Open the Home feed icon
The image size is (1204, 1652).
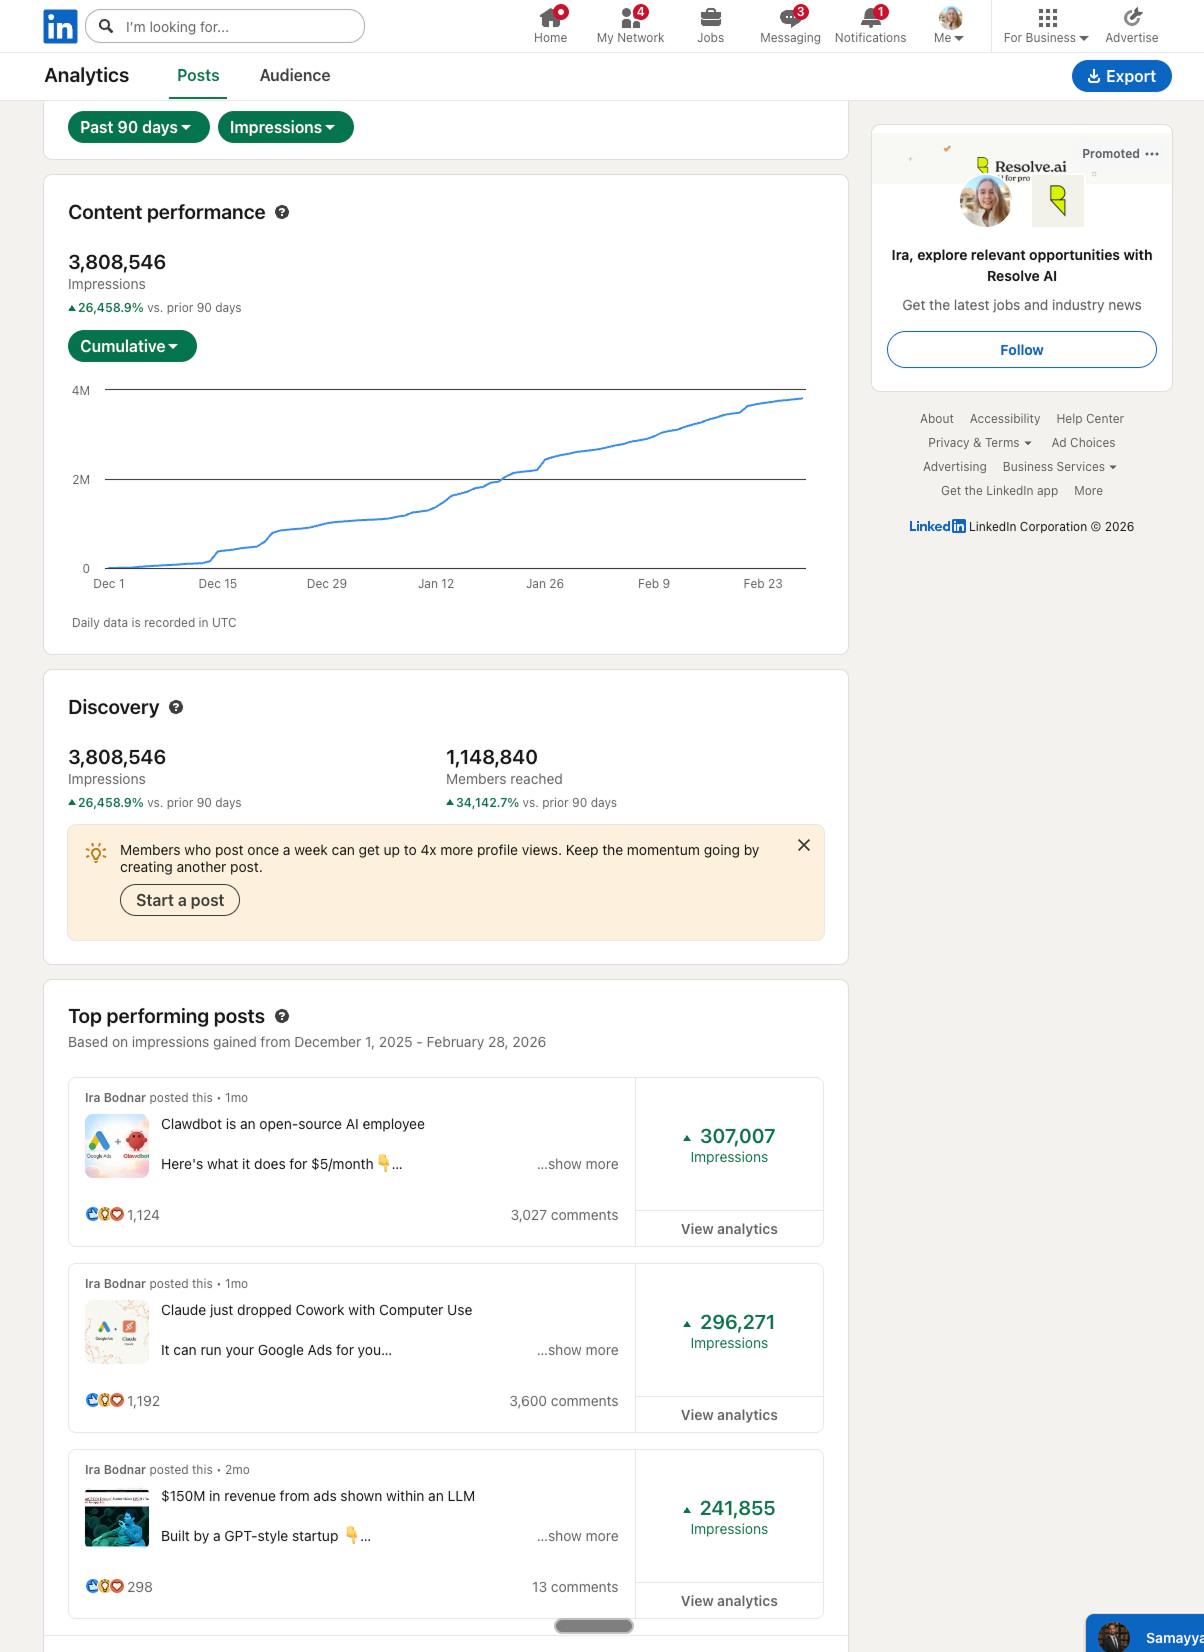[x=550, y=18]
